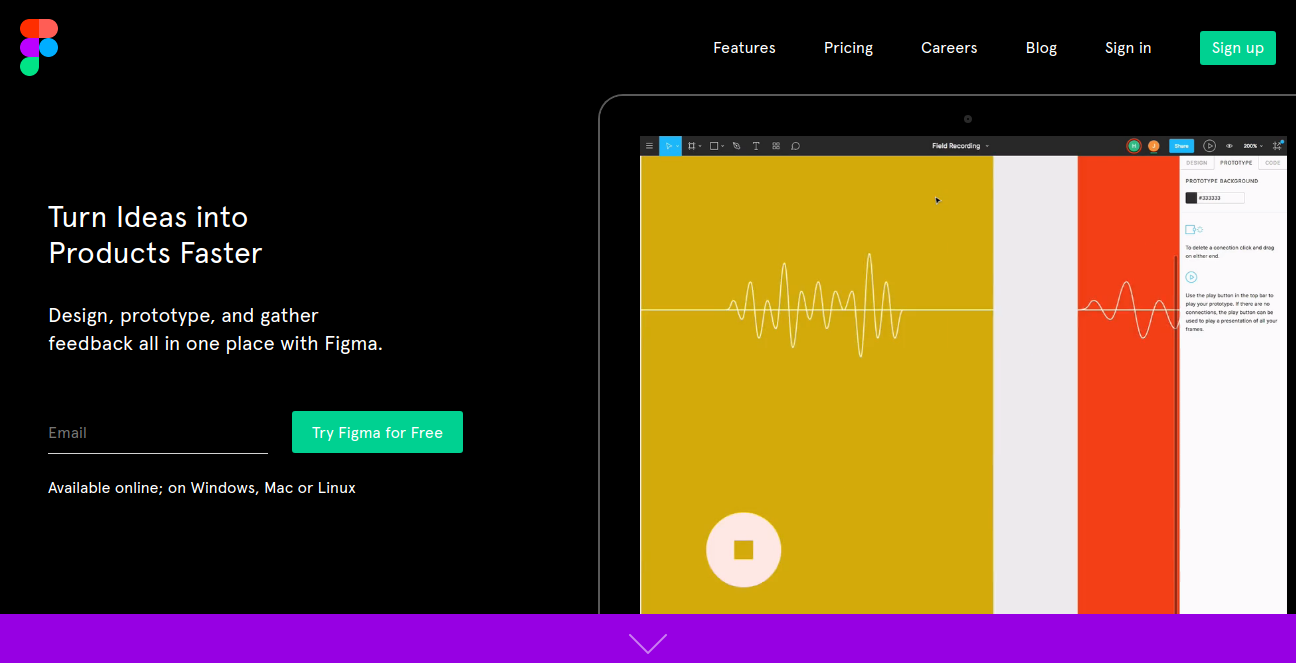This screenshot has width=1296, height=663.
Task: Click the down chevron on purple bar
Action: click(x=648, y=643)
